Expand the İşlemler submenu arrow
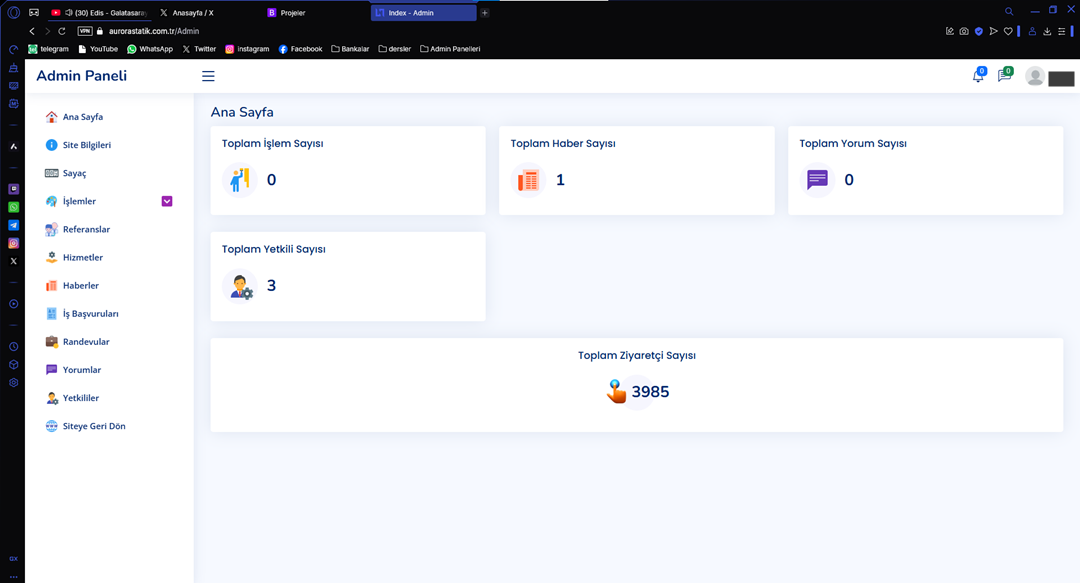Viewport: 1080px width, 583px height. coord(167,201)
